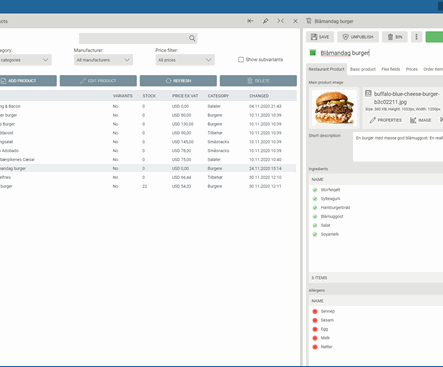Click the image file icon next to the filename
This screenshot has width=443, height=367.
[x=368, y=94]
